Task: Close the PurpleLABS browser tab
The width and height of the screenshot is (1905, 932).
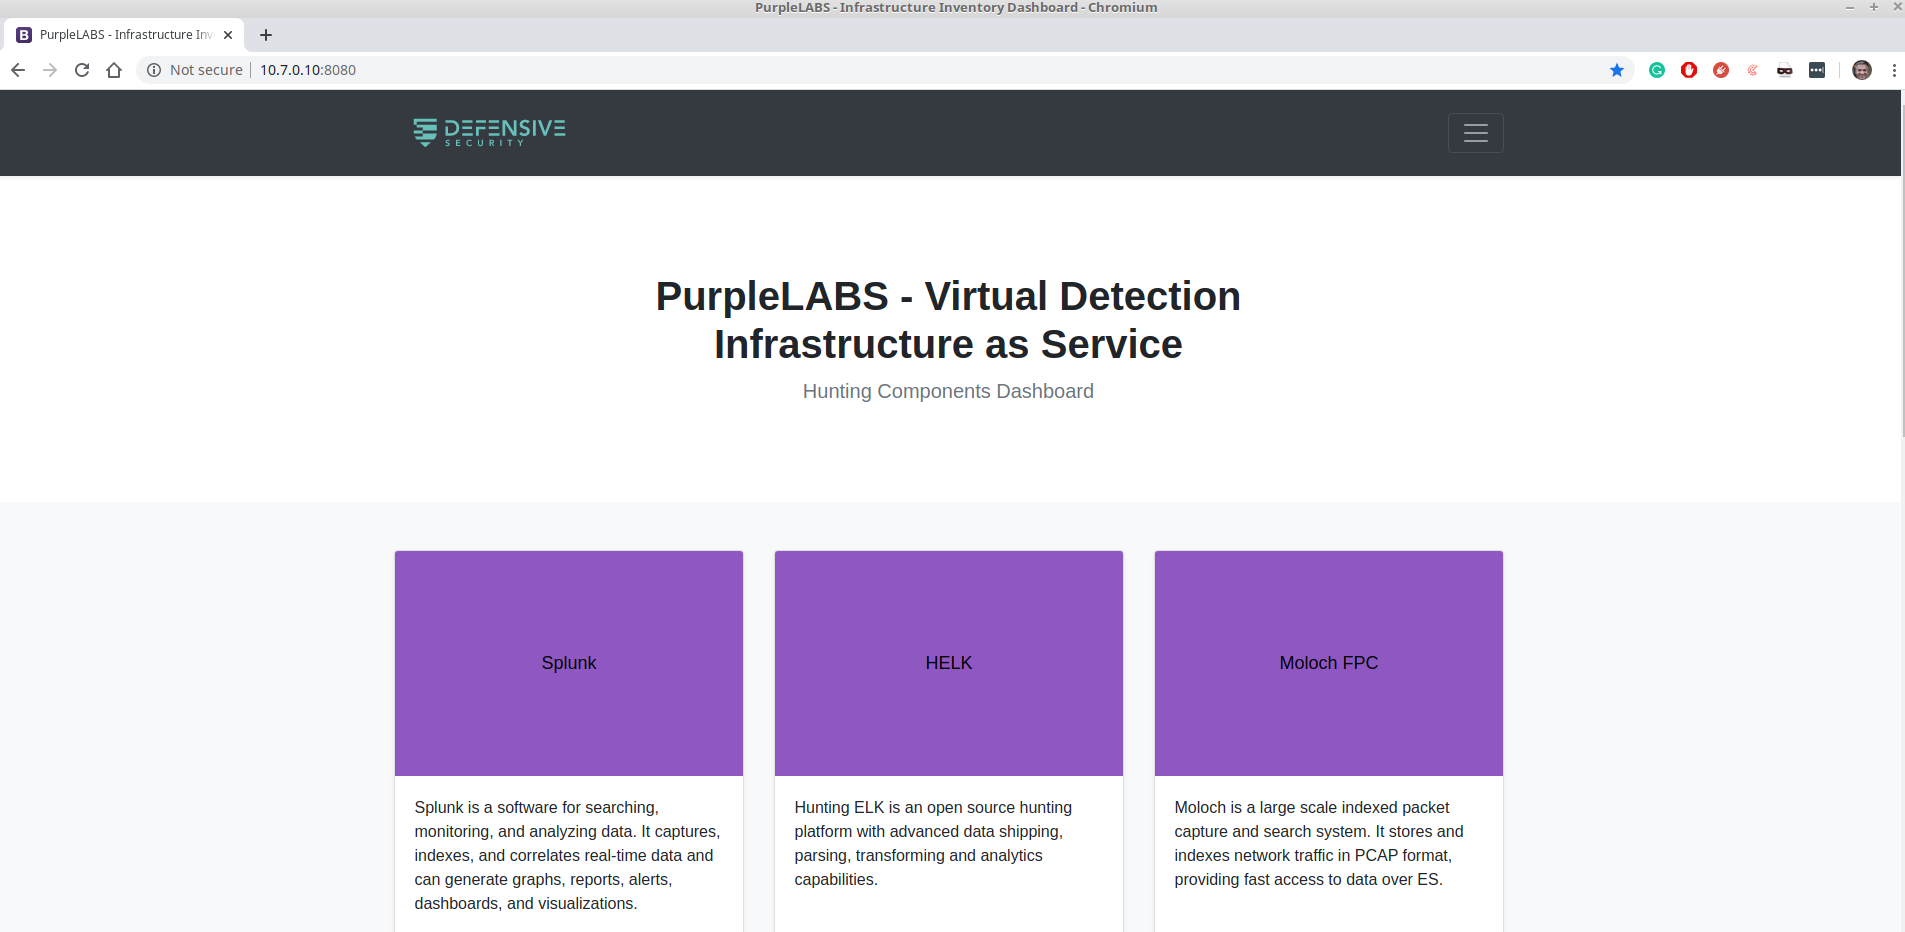Action: tap(228, 35)
